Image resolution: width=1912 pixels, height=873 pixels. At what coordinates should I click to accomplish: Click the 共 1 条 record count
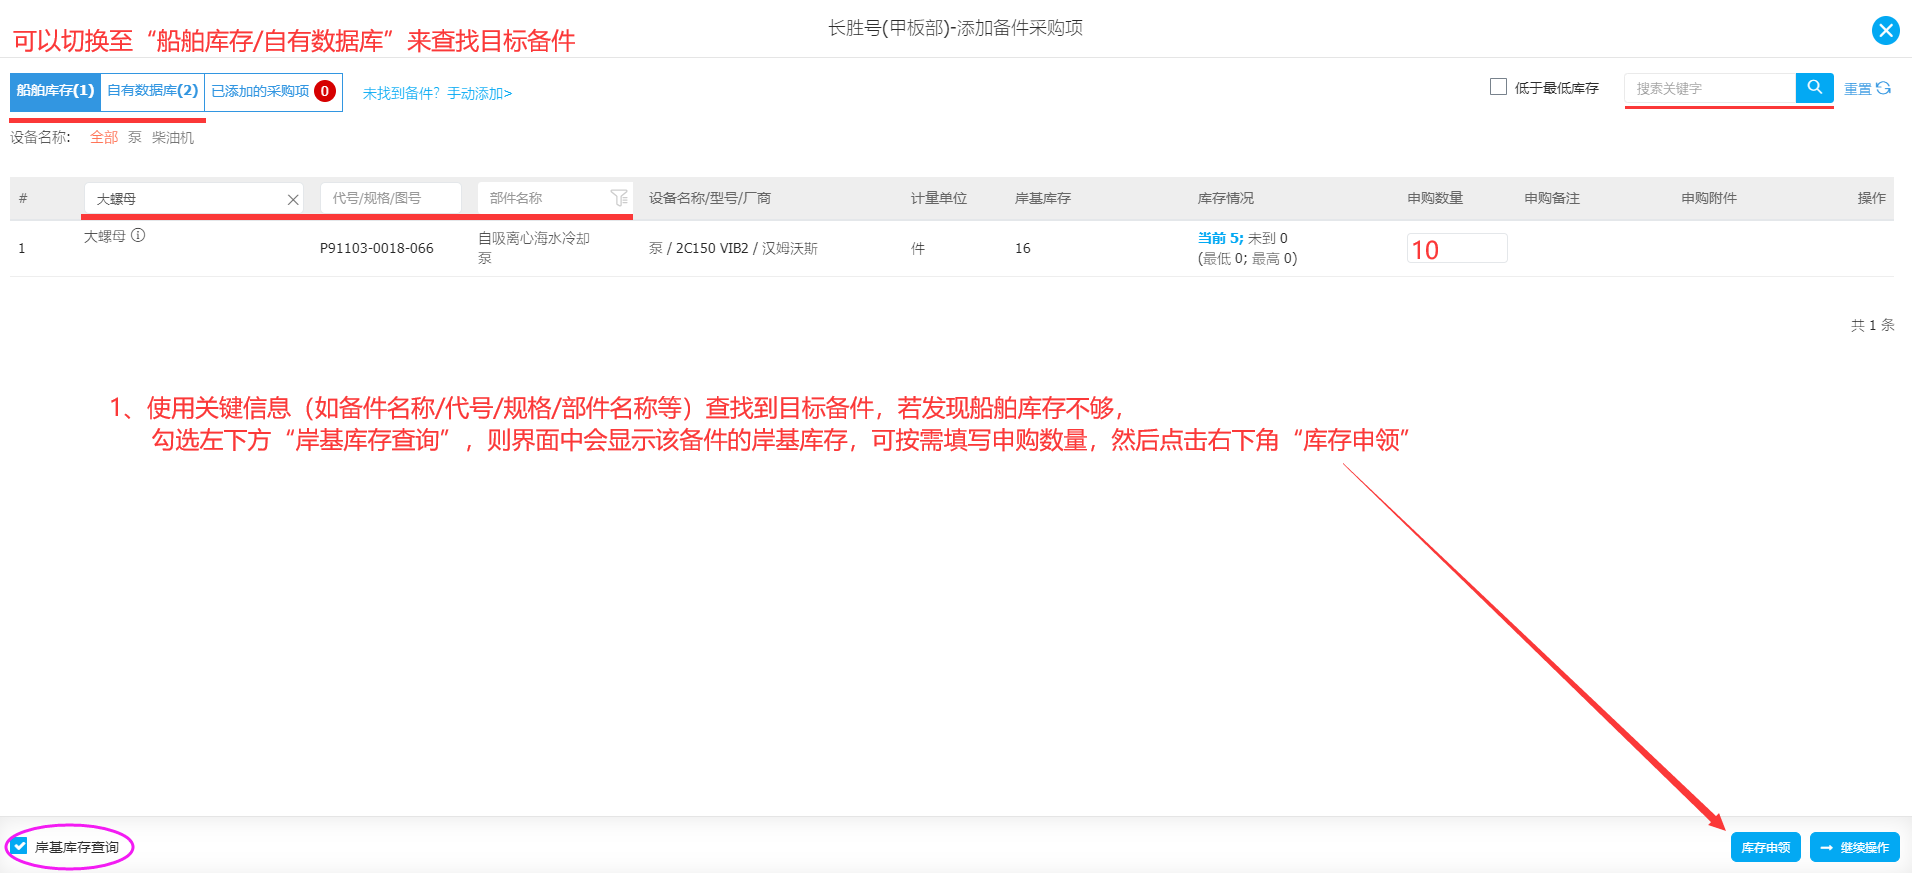point(1872,325)
